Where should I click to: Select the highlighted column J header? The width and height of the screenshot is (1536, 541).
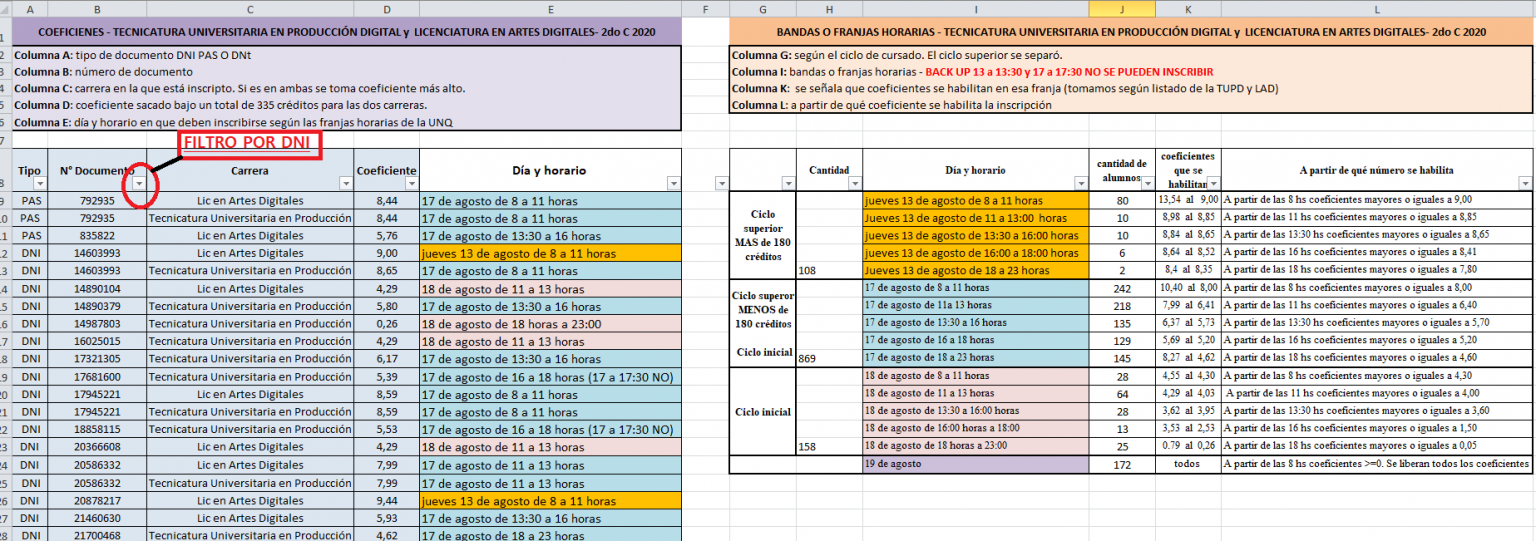pyautogui.click(x=1121, y=9)
